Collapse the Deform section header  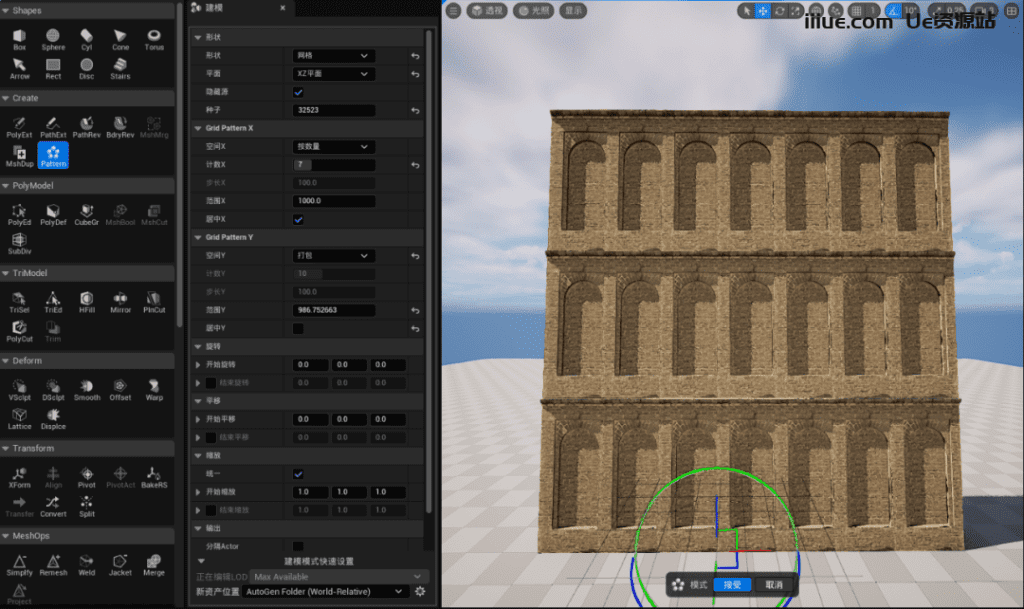tap(27, 361)
